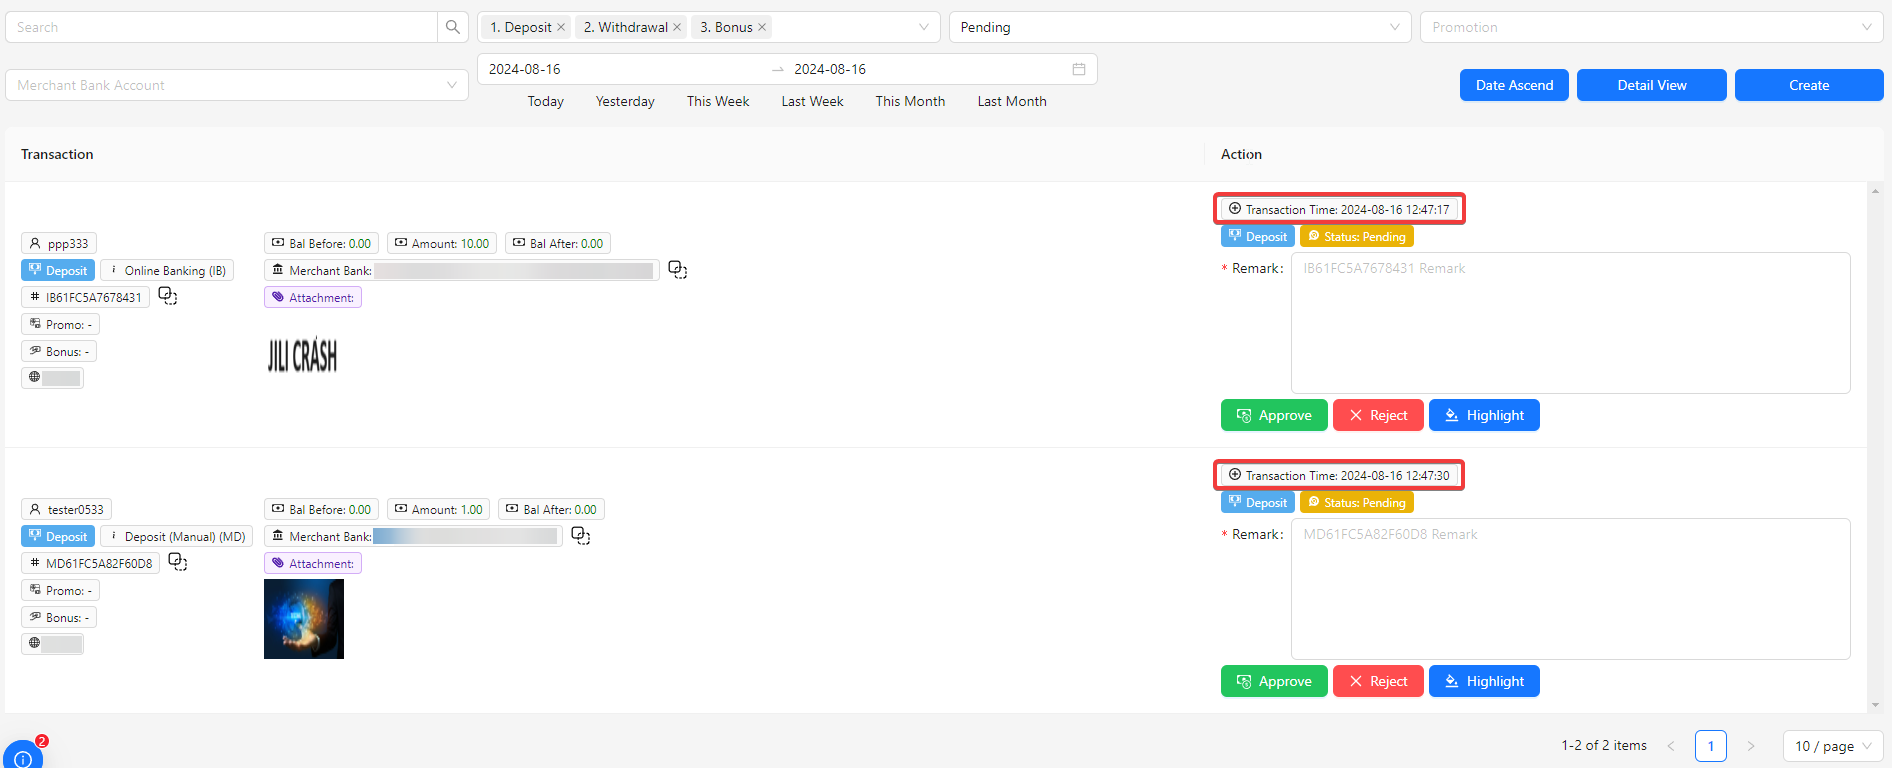Approve the ppp333 deposit

(x=1274, y=415)
